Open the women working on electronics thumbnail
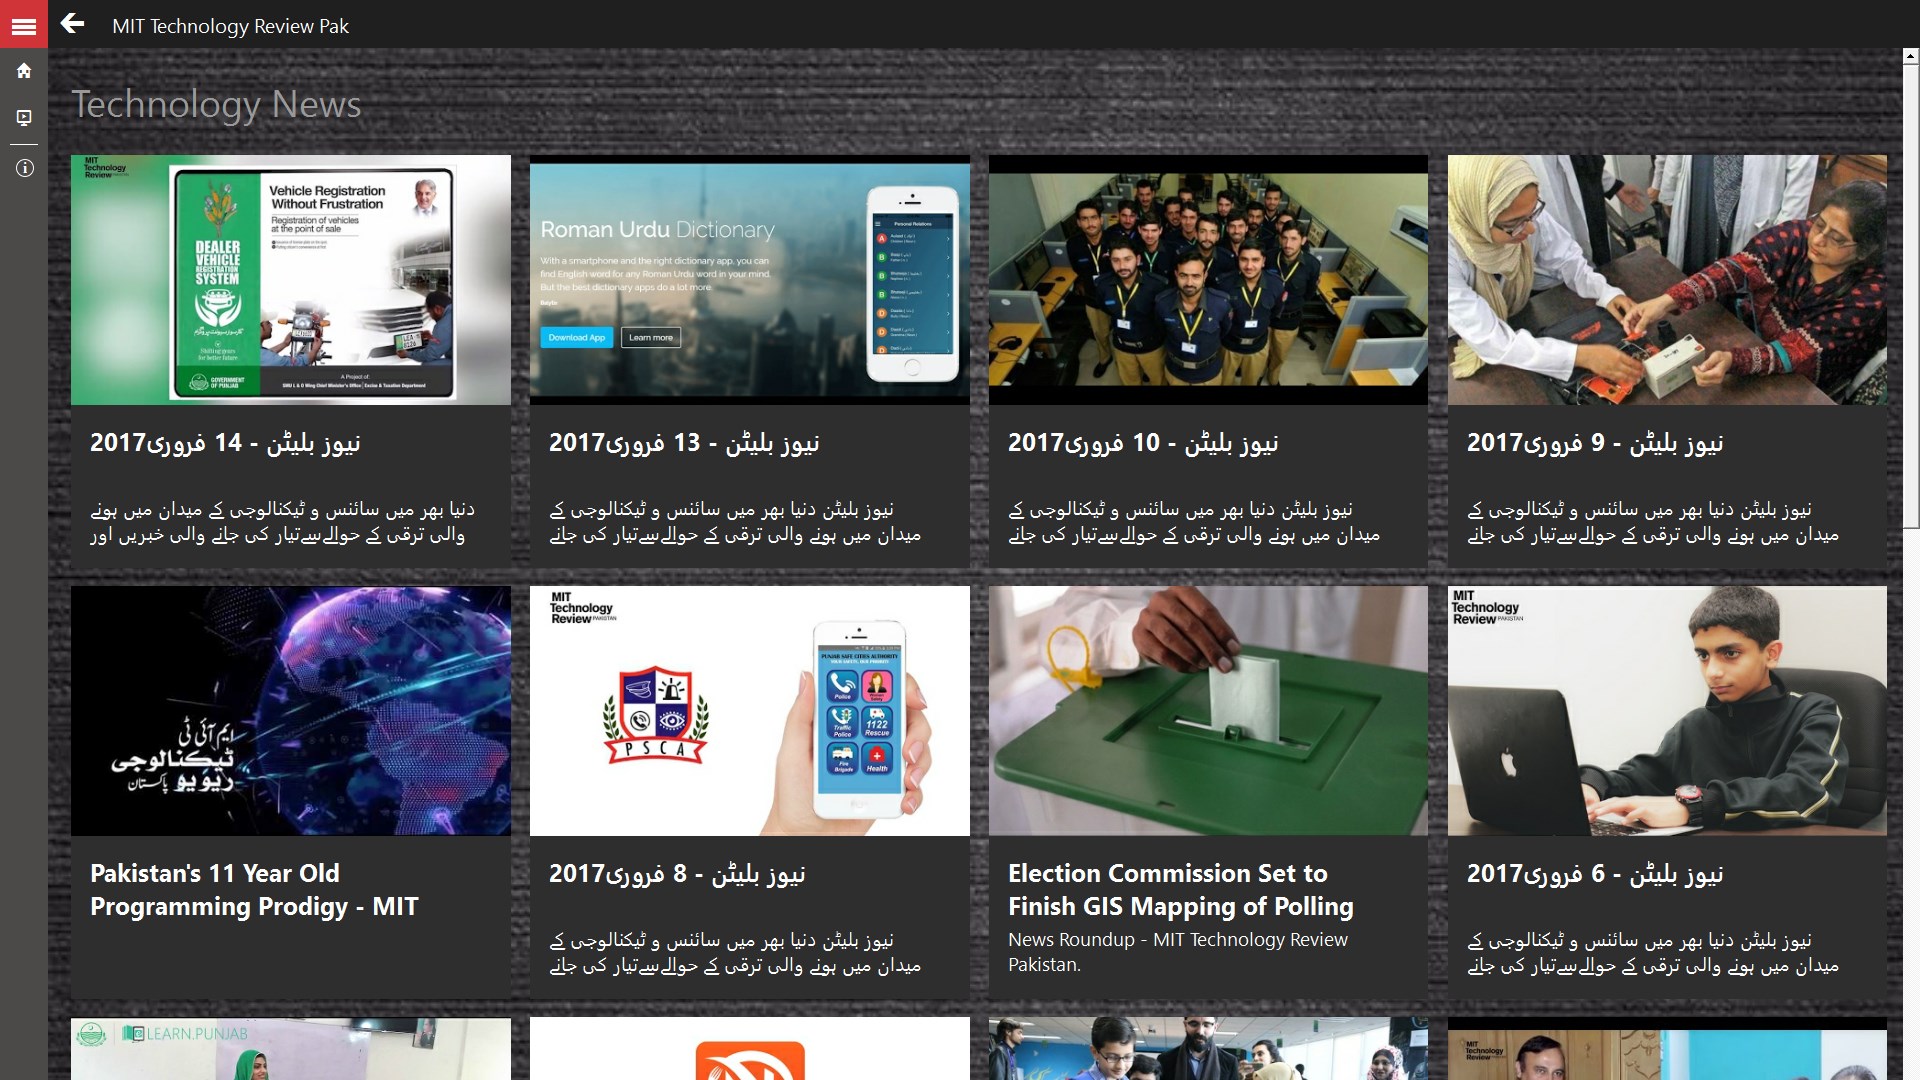1920x1080 pixels. (1667, 280)
